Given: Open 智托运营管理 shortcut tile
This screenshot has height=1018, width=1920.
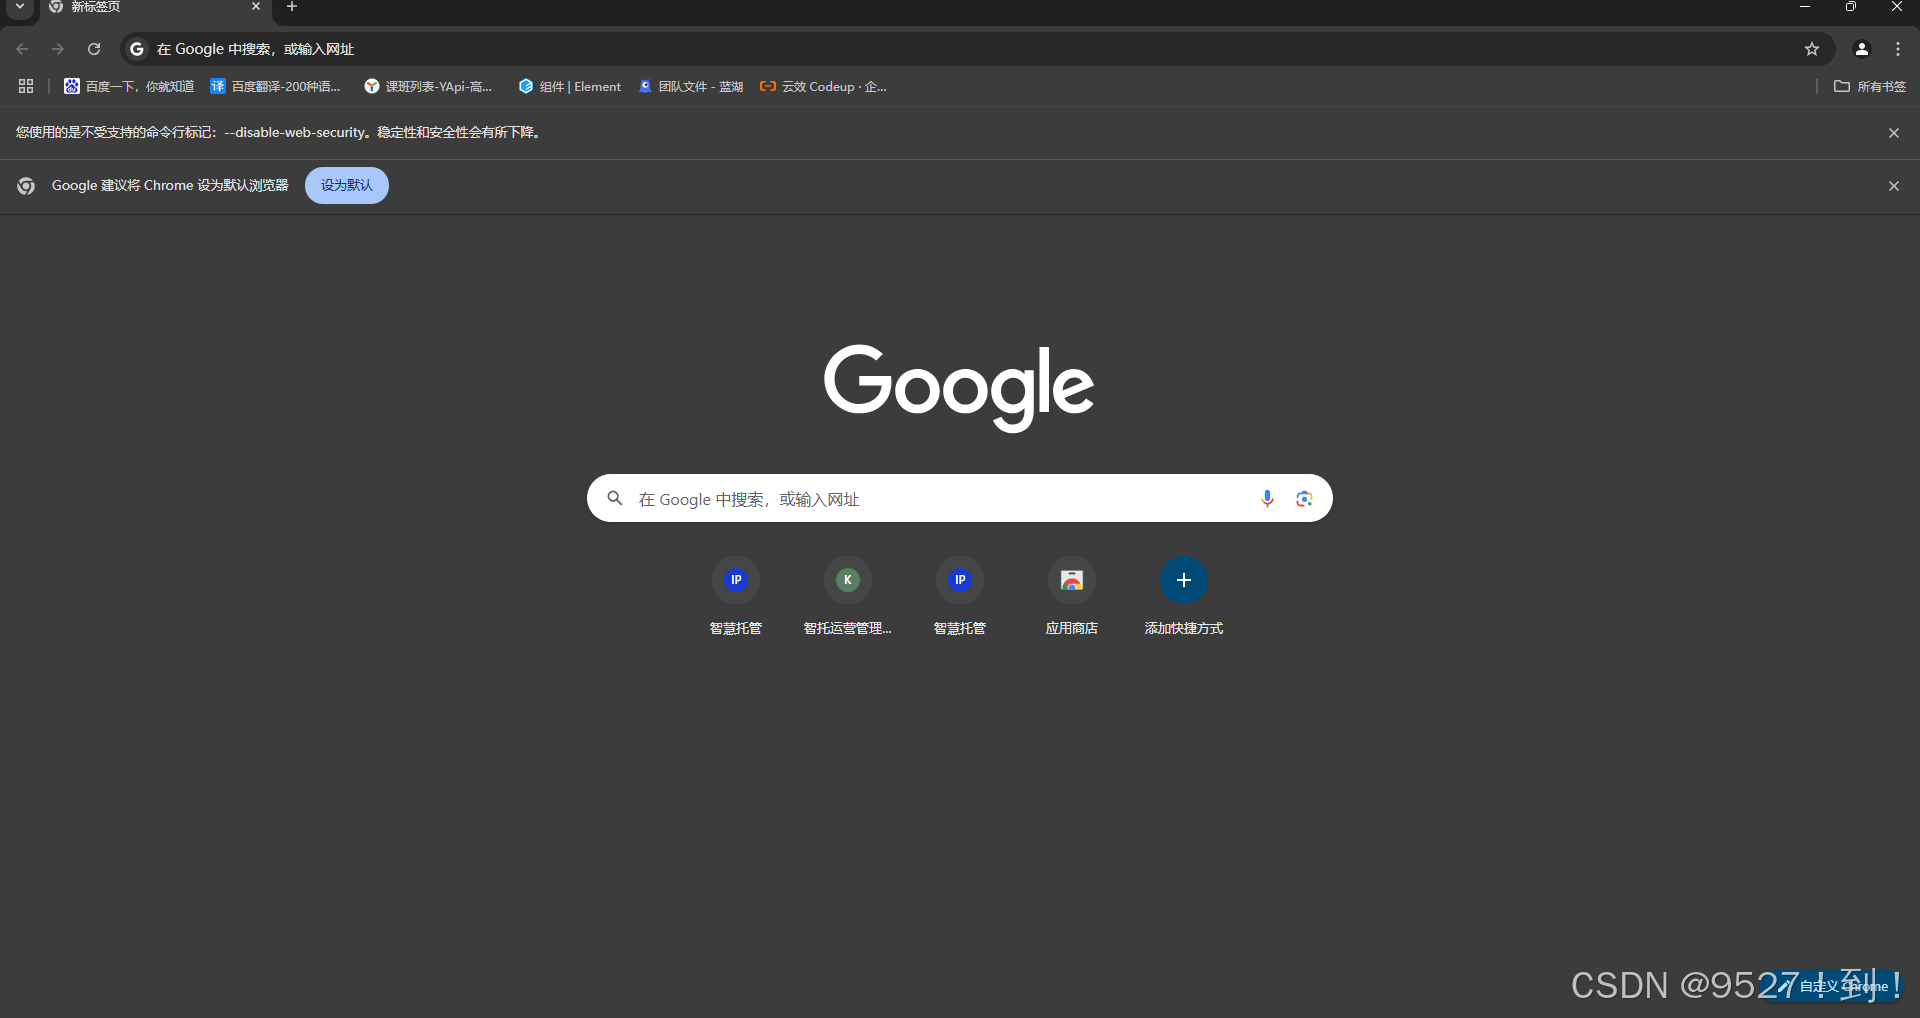Looking at the screenshot, I should tap(848, 597).
